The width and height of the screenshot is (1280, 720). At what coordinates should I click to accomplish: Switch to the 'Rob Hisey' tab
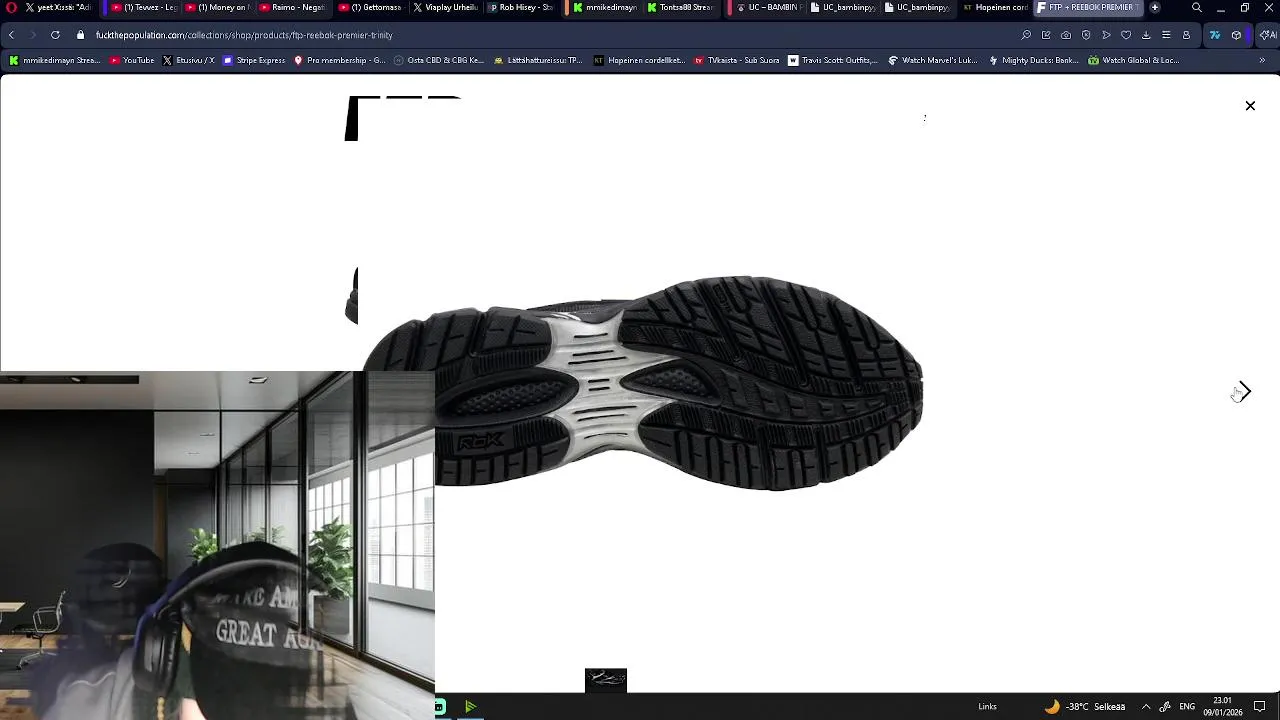(520, 7)
